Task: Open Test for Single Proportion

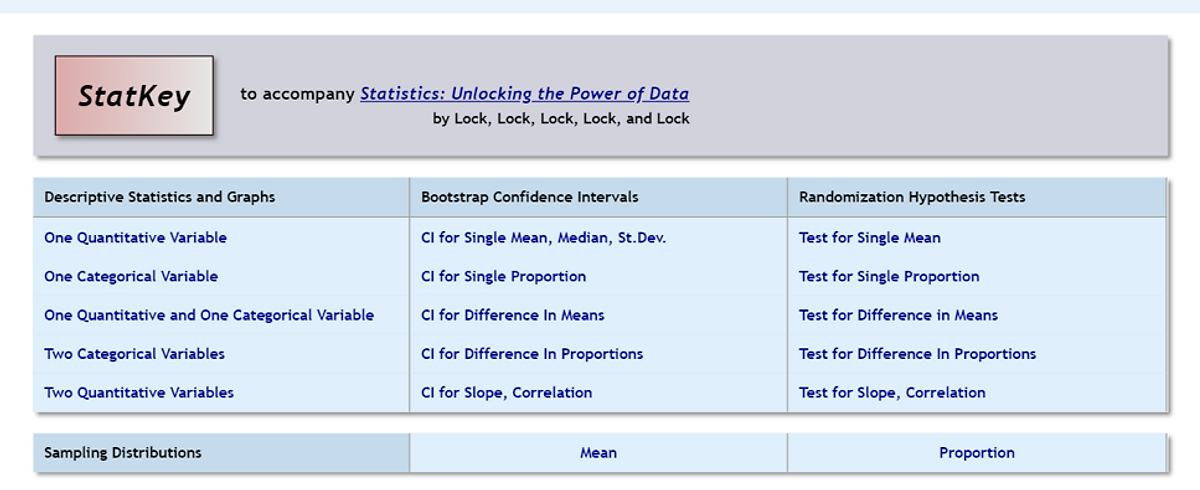Action: (x=889, y=276)
